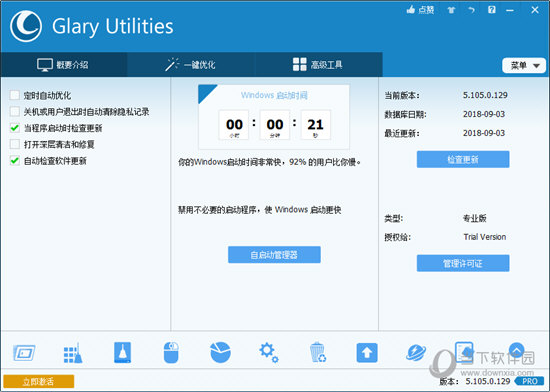Image resolution: width=550 pixels, height=392 pixels.
Task: Open the disk space pie chart icon
Action: coord(220,352)
